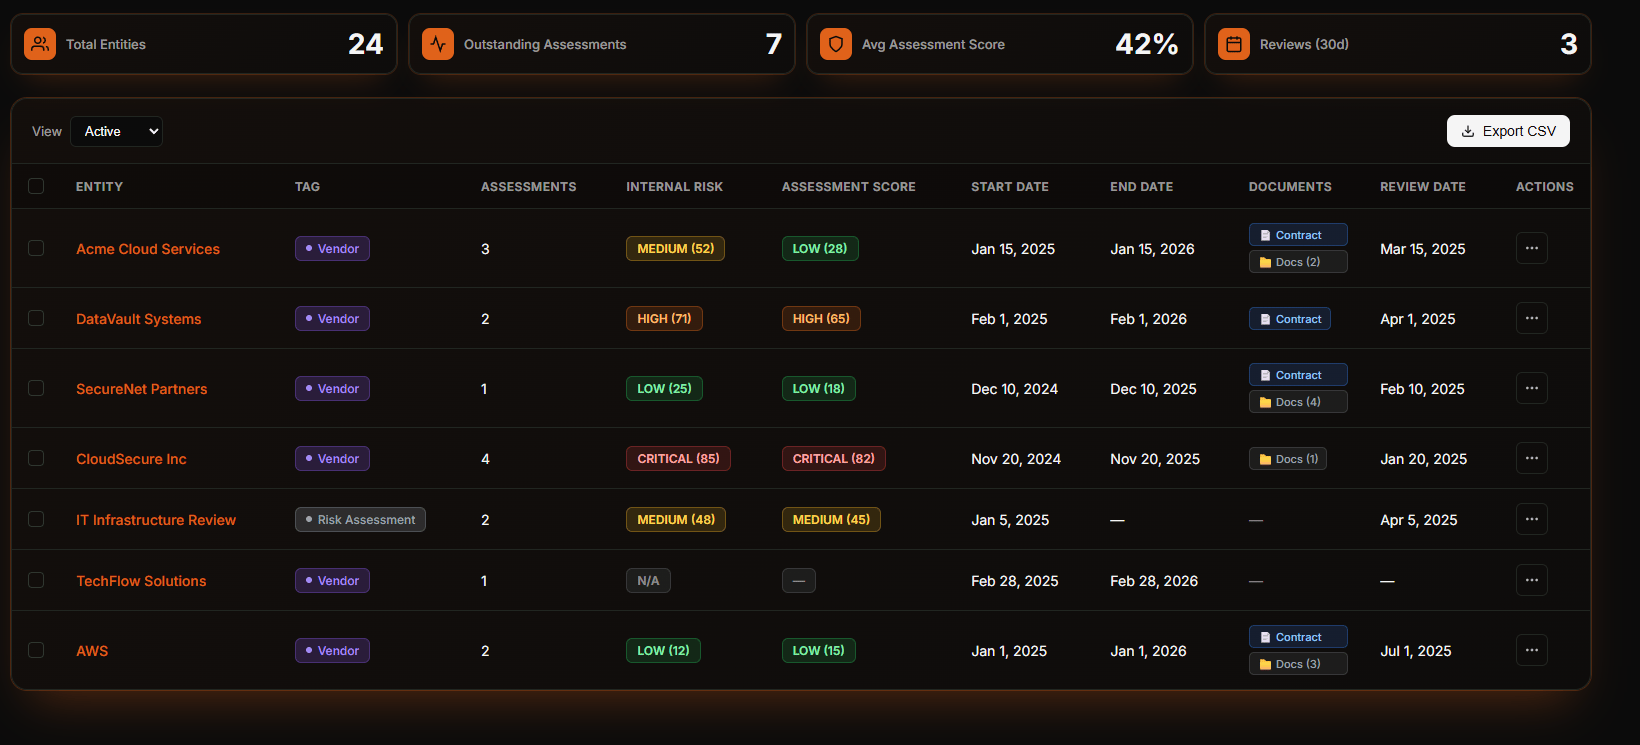Screen dimensions: 1640x745
Task: Check the DataVault Systems row checkbox
Action: click(x=36, y=318)
